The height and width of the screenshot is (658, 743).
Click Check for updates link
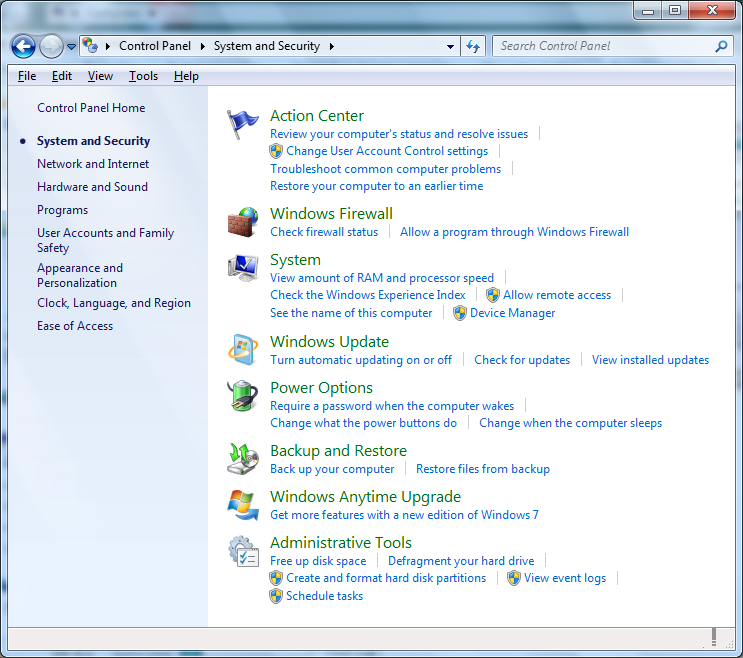[x=522, y=360]
